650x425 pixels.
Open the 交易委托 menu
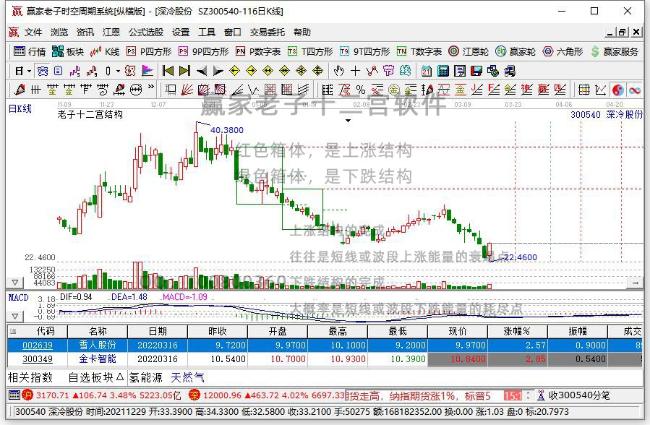[x=267, y=32]
